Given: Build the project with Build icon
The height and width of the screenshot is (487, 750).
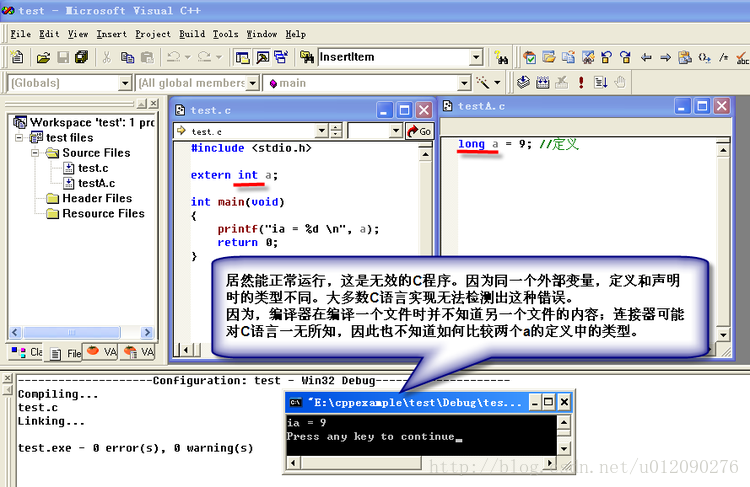Looking at the screenshot, I should [542, 83].
